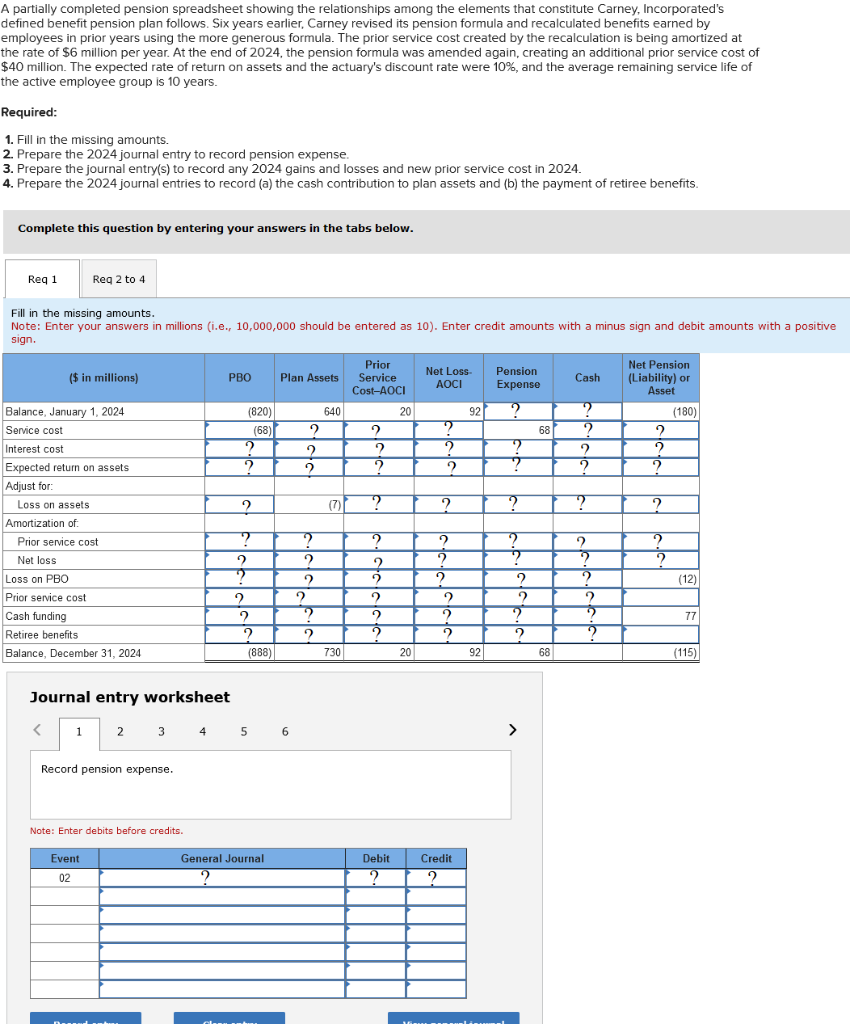Click Service cost Net Pension Liability cell

660,430
